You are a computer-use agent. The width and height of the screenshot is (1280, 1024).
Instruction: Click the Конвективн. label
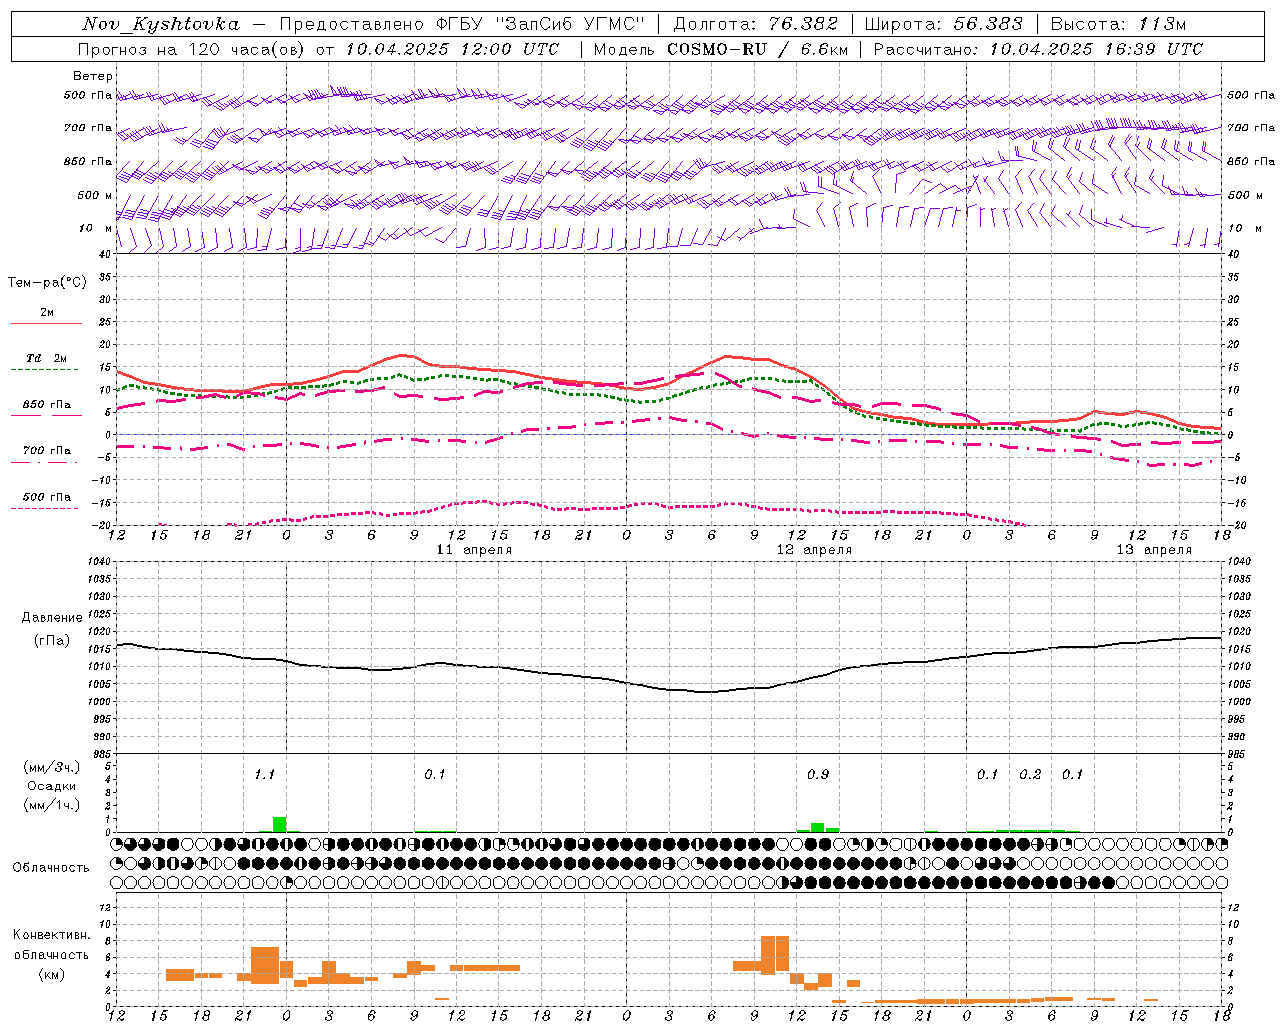pyautogui.click(x=51, y=935)
